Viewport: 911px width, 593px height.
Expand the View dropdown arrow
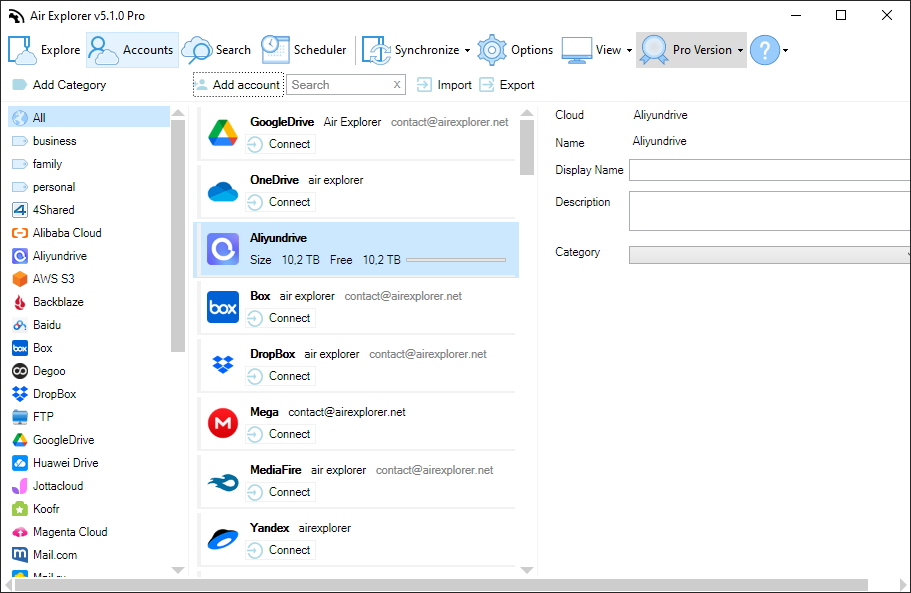tap(629, 51)
